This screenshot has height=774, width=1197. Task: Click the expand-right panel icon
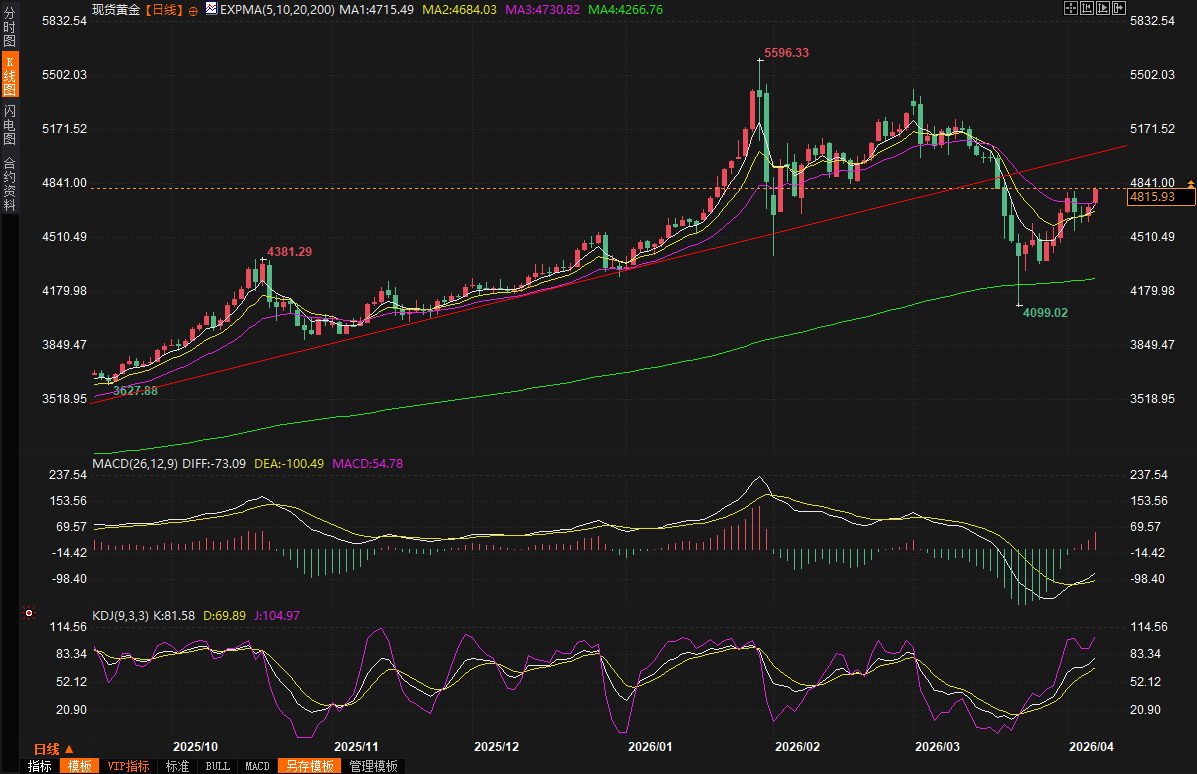tap(1117, 8)
